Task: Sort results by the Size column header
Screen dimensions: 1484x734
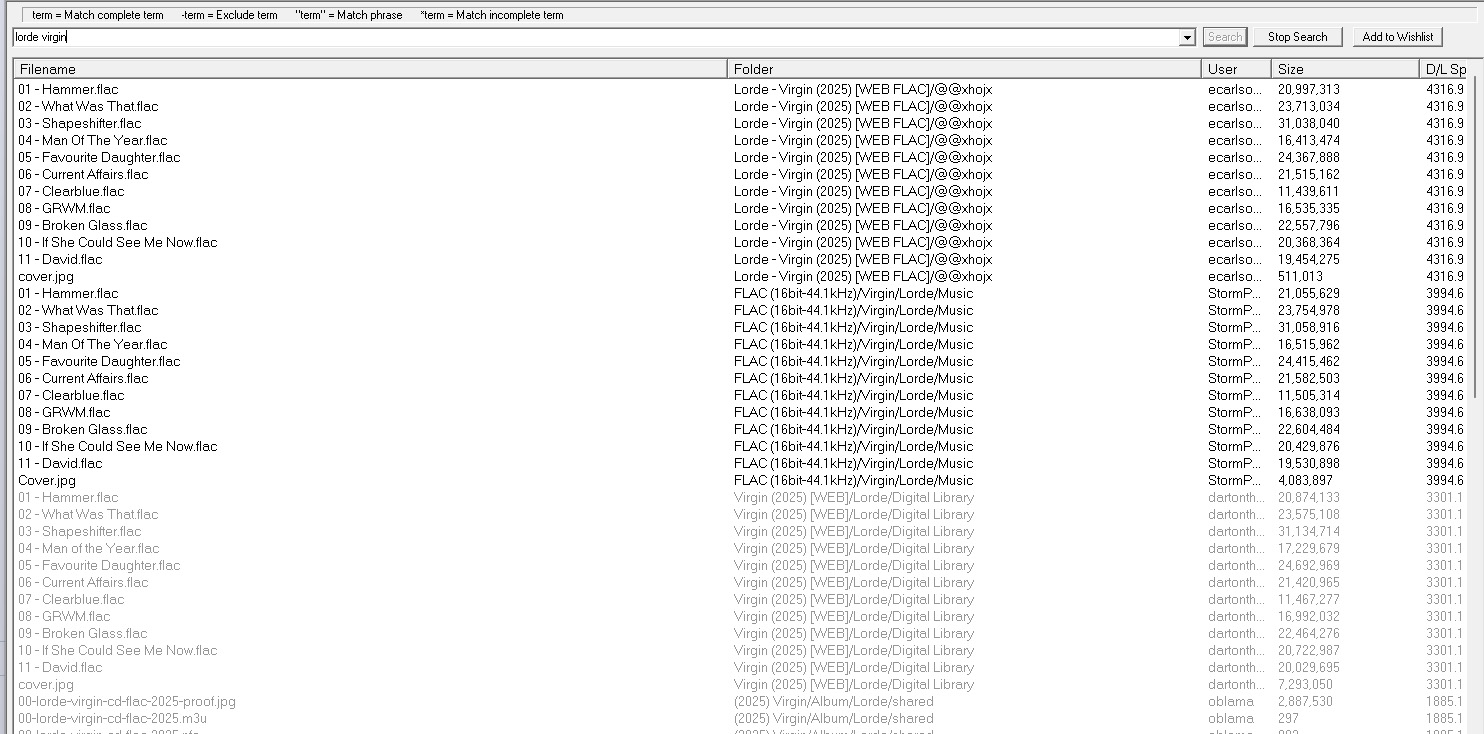Action: coord(1345,69)
